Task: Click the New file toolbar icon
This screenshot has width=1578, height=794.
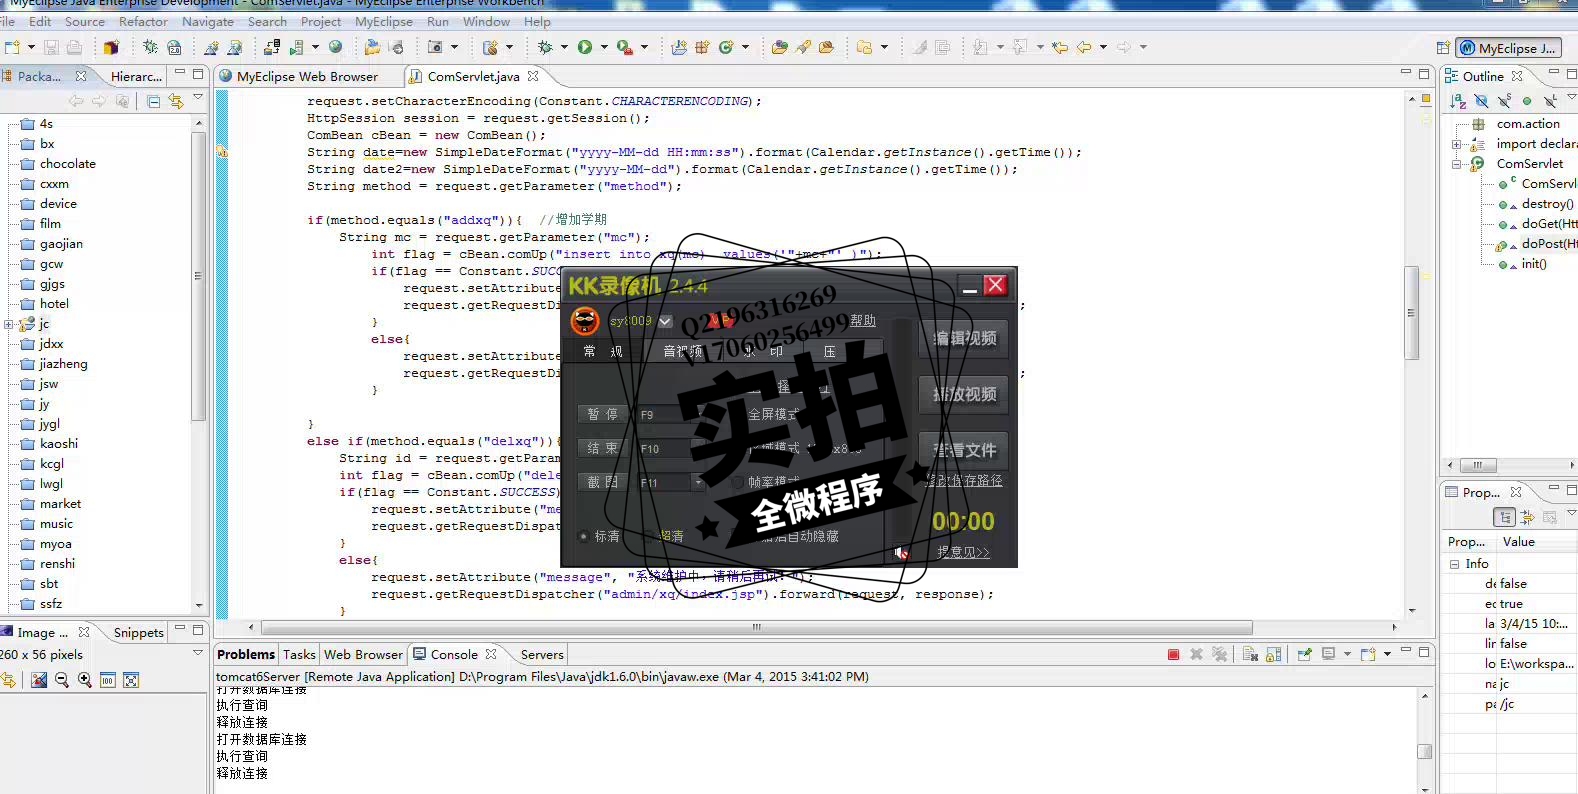Action: (x=13, y=47)
